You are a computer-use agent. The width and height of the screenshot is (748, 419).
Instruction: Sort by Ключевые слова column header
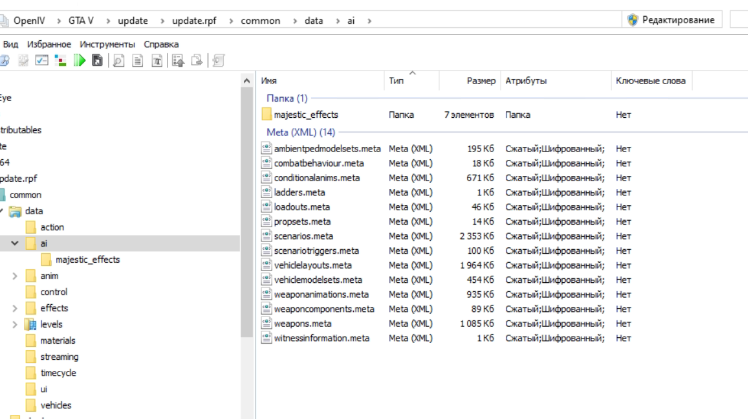point(651,81)
